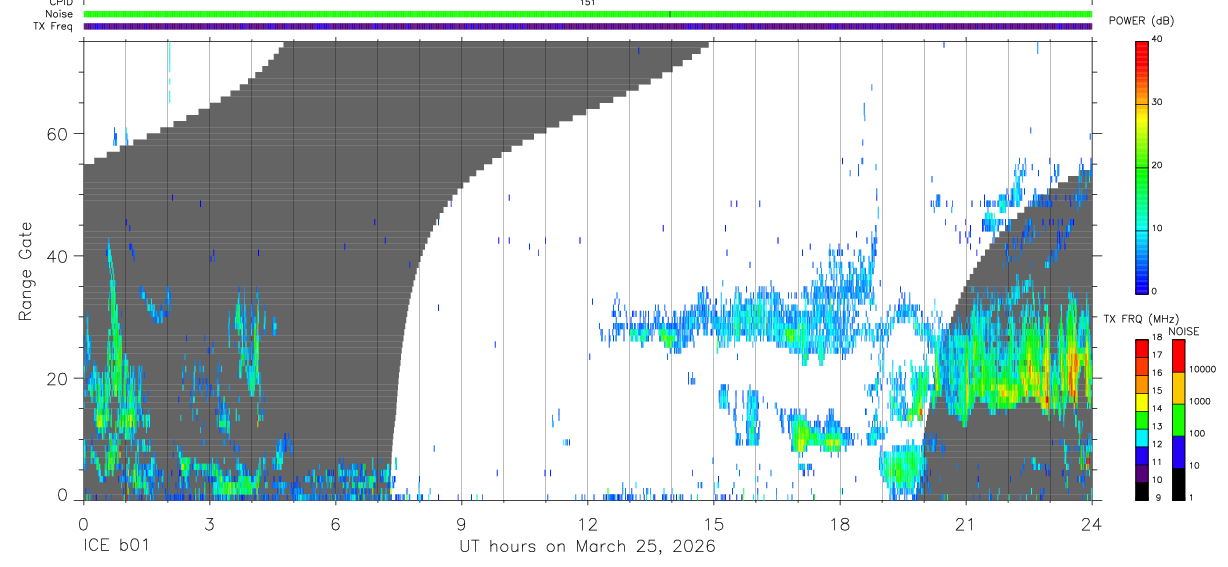Click the '10' tick on the POWER scale

tap(1158, 228)
